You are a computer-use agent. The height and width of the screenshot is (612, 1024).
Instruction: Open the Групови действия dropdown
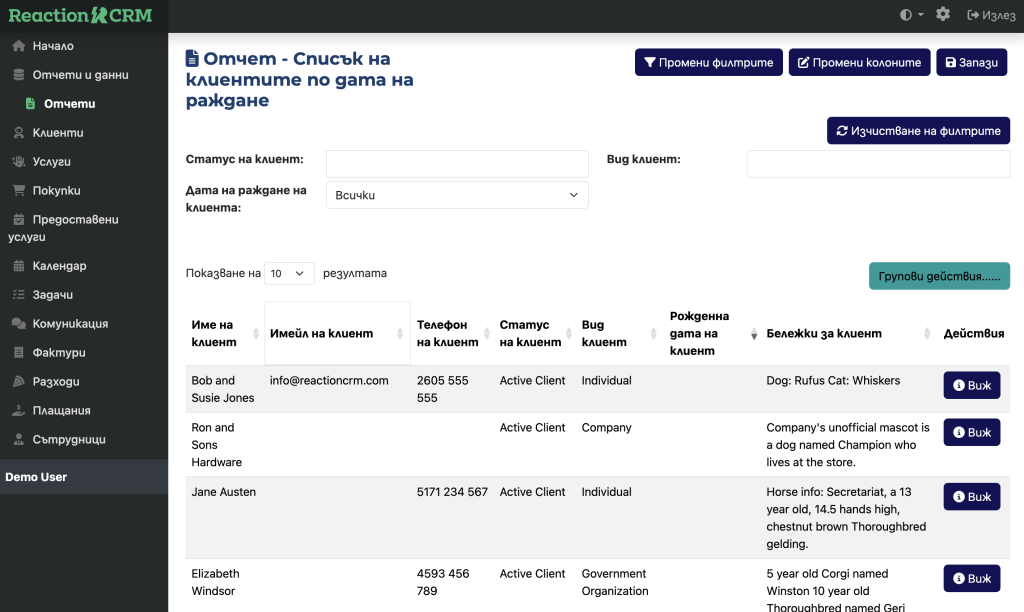(939, 276)
